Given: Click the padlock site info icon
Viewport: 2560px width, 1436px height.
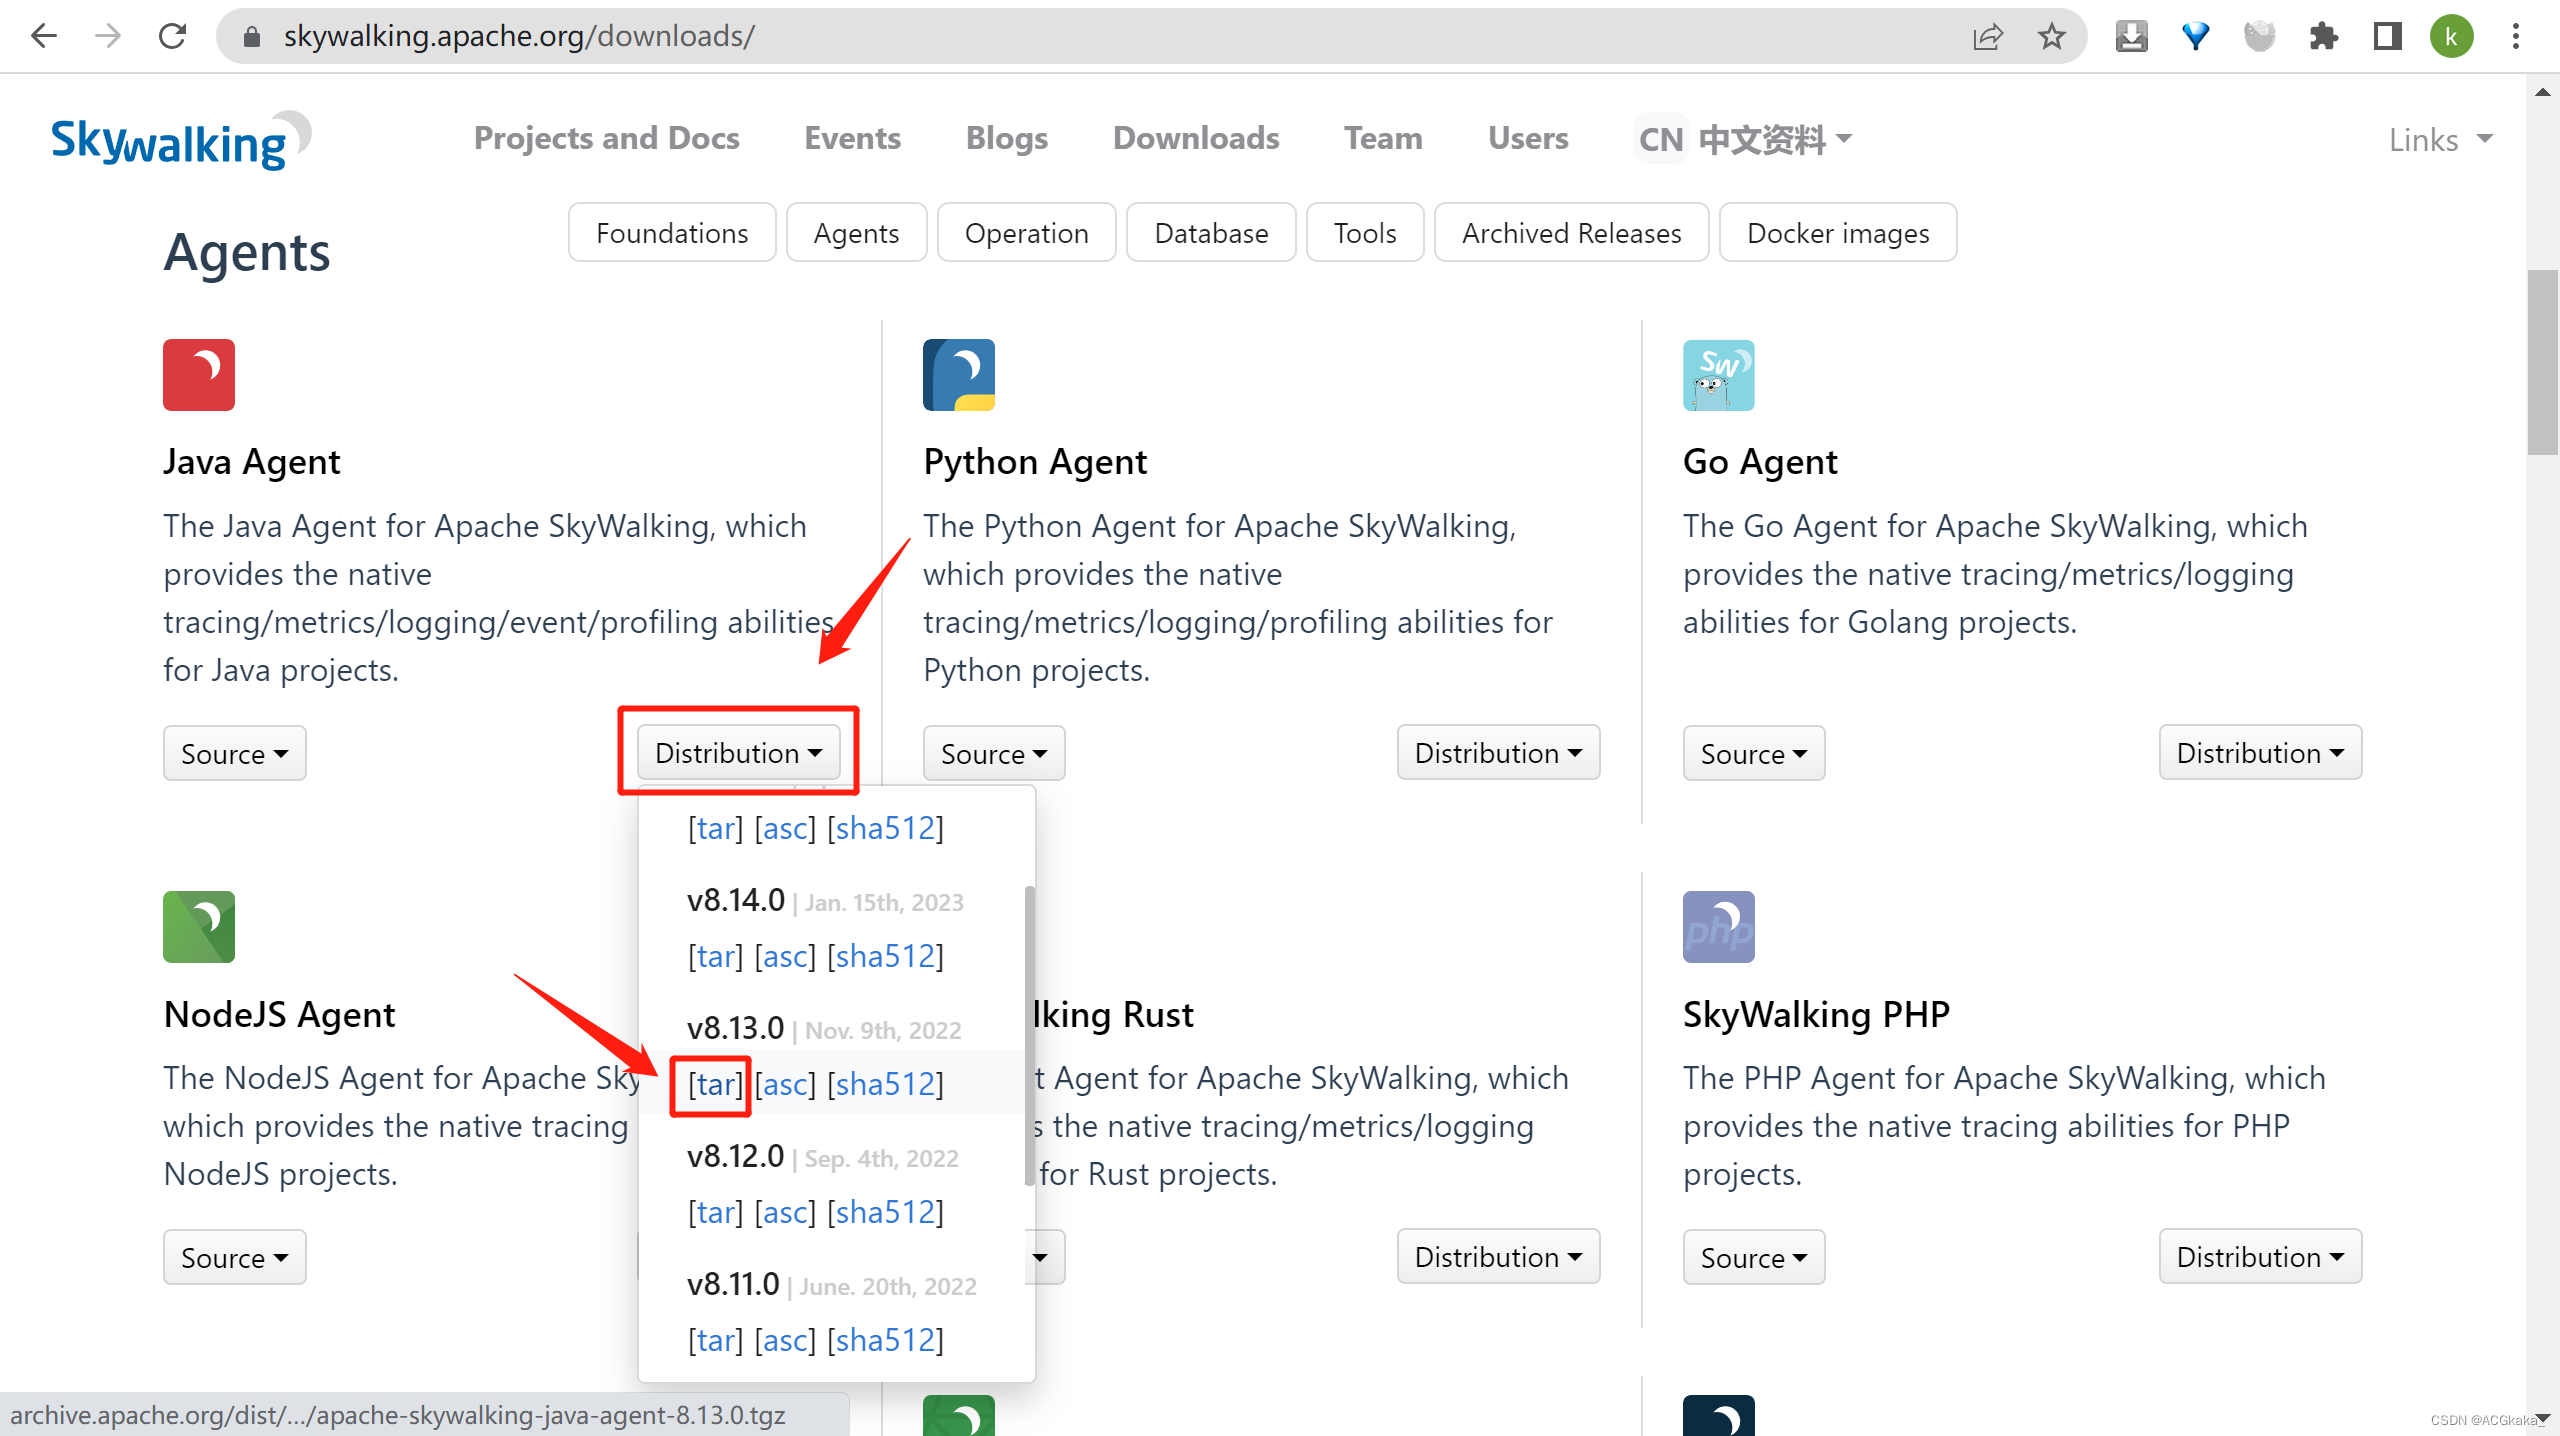Looking at the screenshot, I should pyautogui.click(x=252, y=37).
